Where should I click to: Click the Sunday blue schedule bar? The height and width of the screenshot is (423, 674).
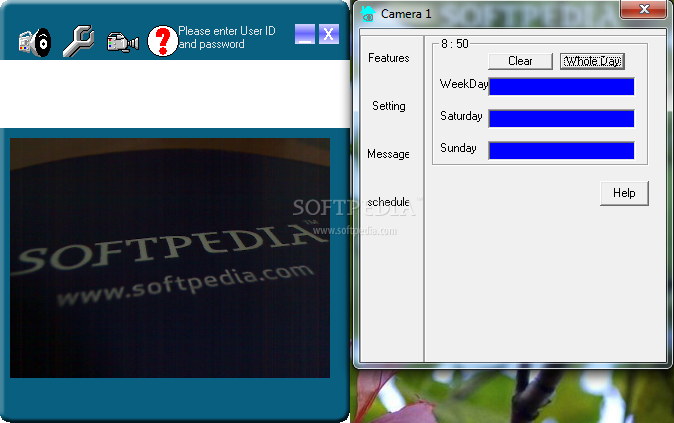click(x=561, y=150)
